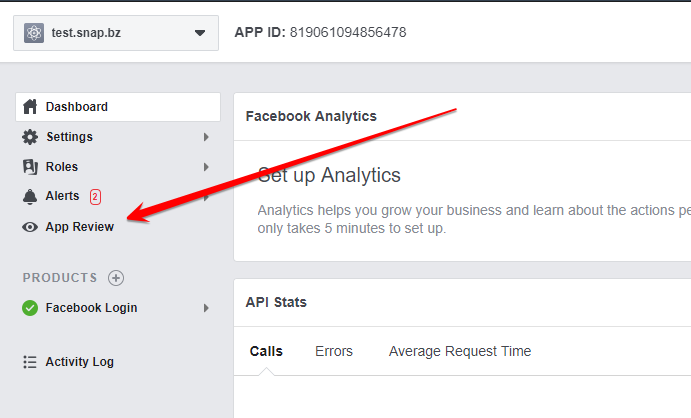Expand the Settings submenu arrow
Screen dimensions: 691x418
tap(206, 137)
